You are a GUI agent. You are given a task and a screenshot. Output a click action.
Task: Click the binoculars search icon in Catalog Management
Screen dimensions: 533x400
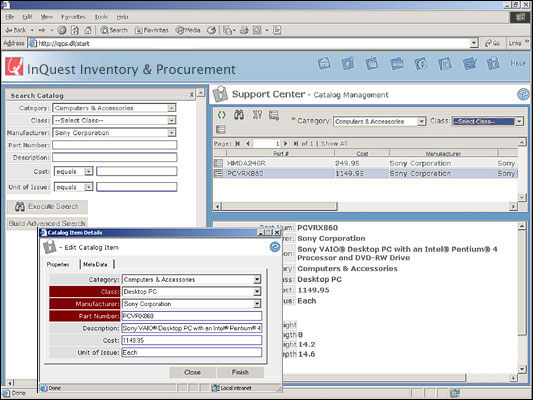click(x=239, y=115)
